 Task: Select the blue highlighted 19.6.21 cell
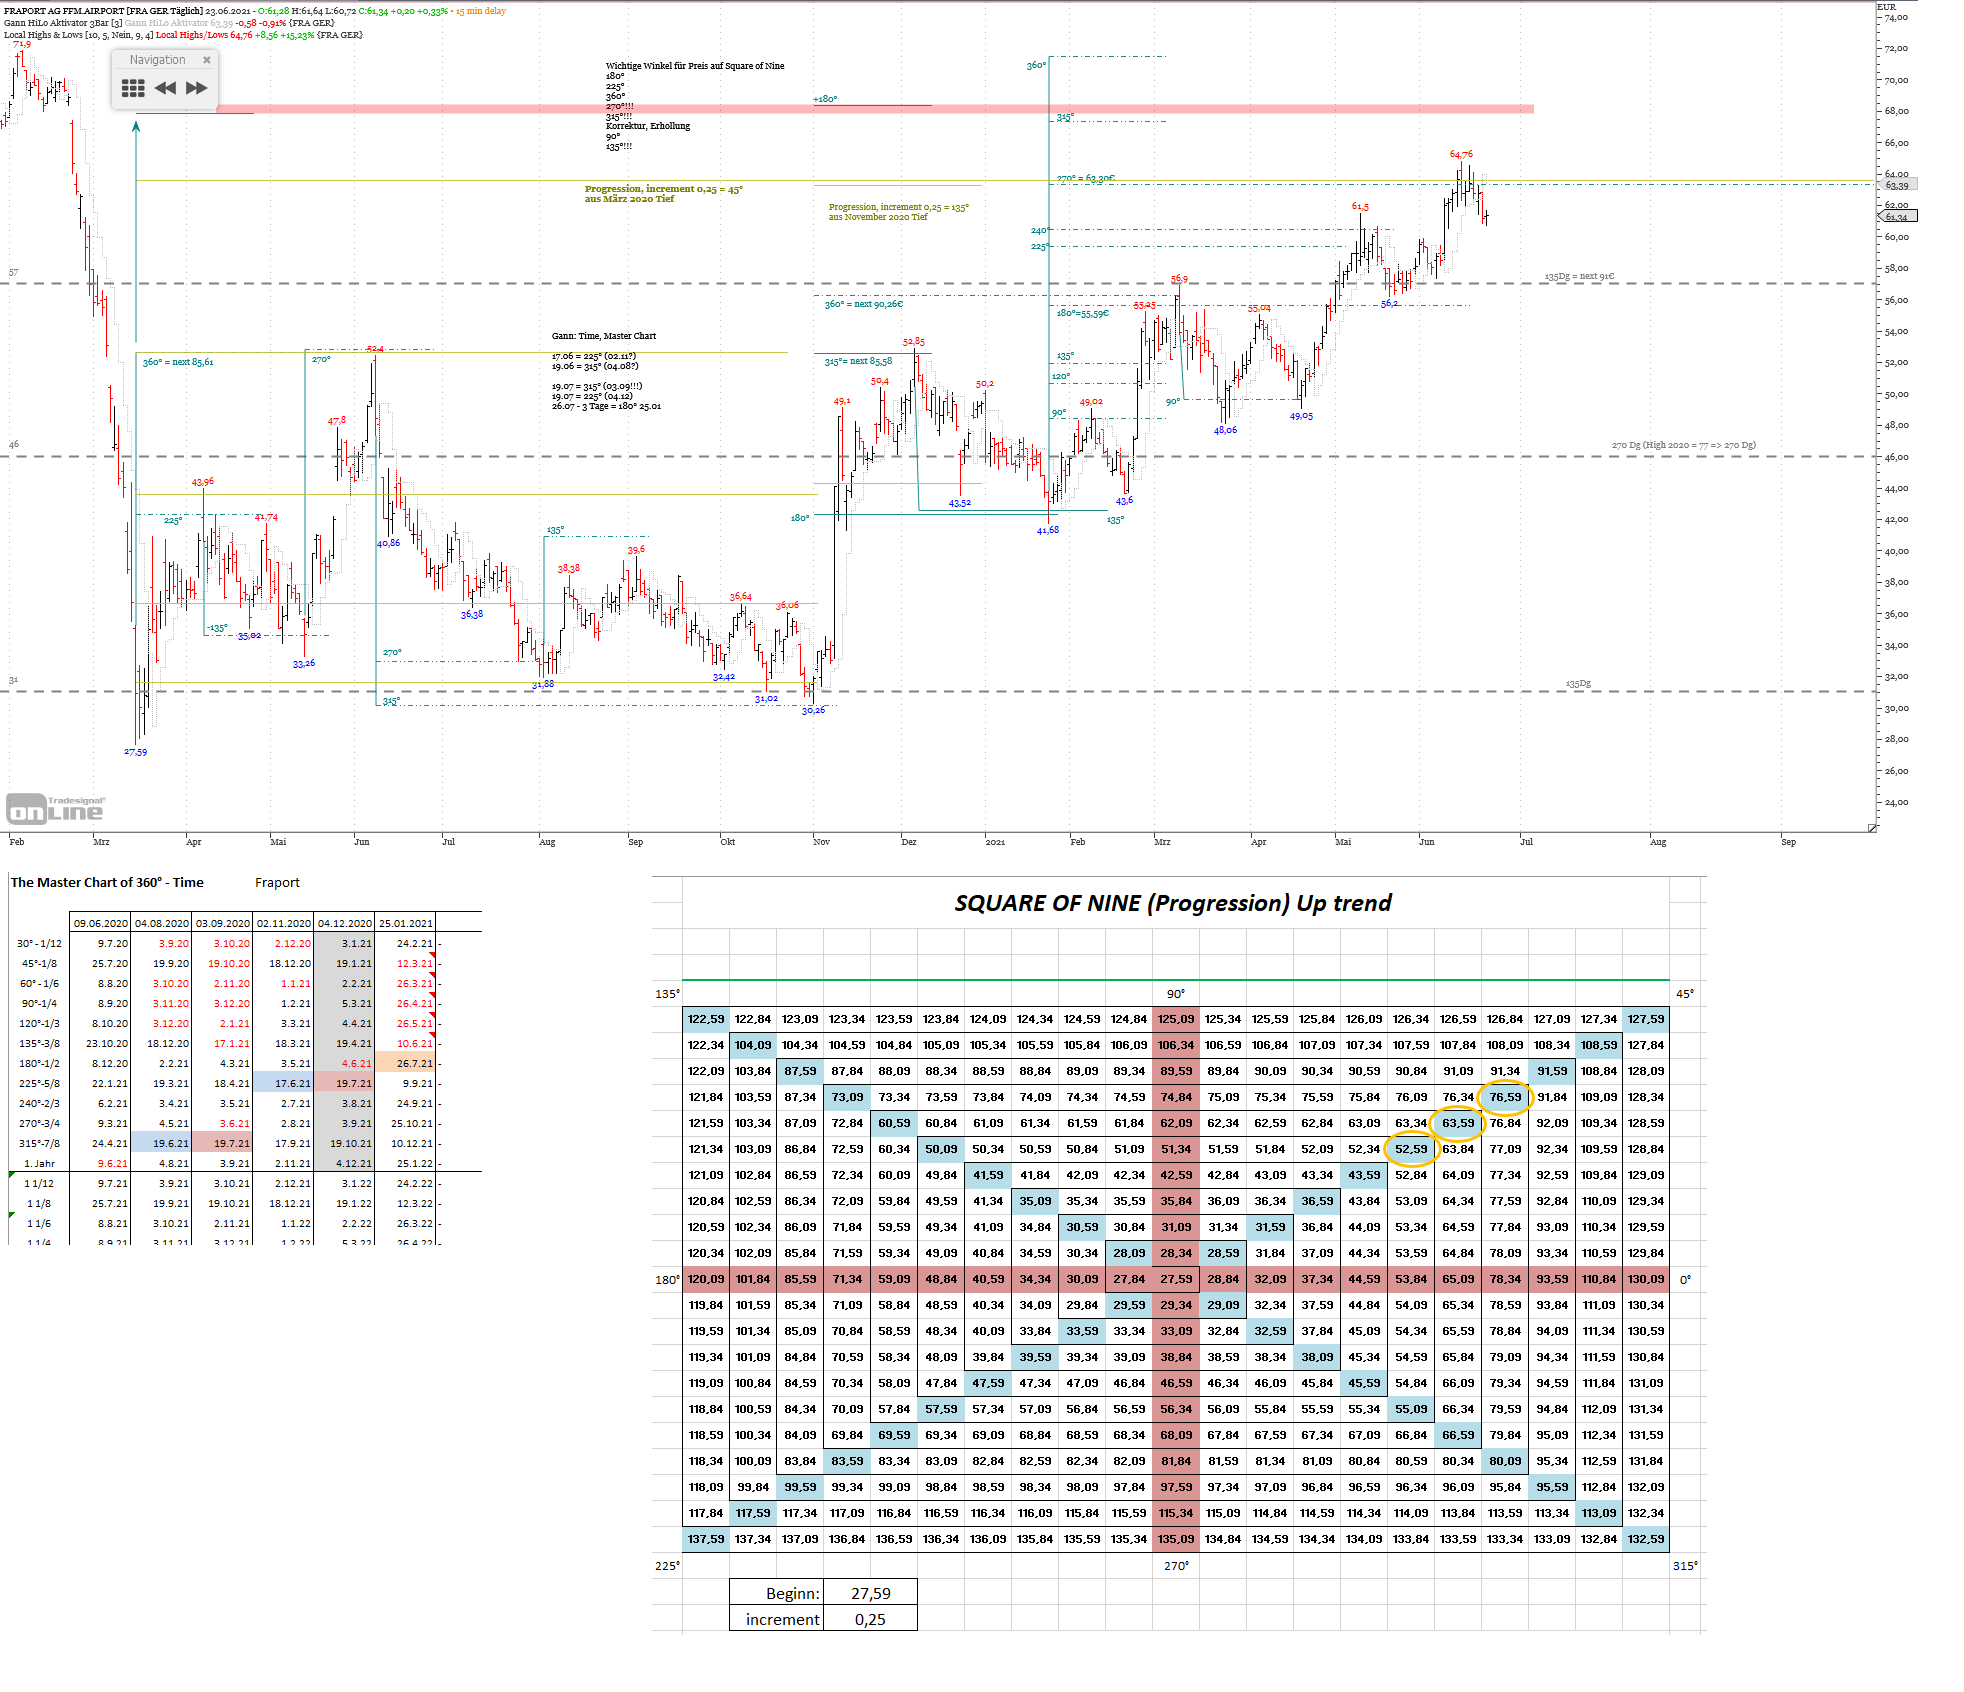point(162,1143)
